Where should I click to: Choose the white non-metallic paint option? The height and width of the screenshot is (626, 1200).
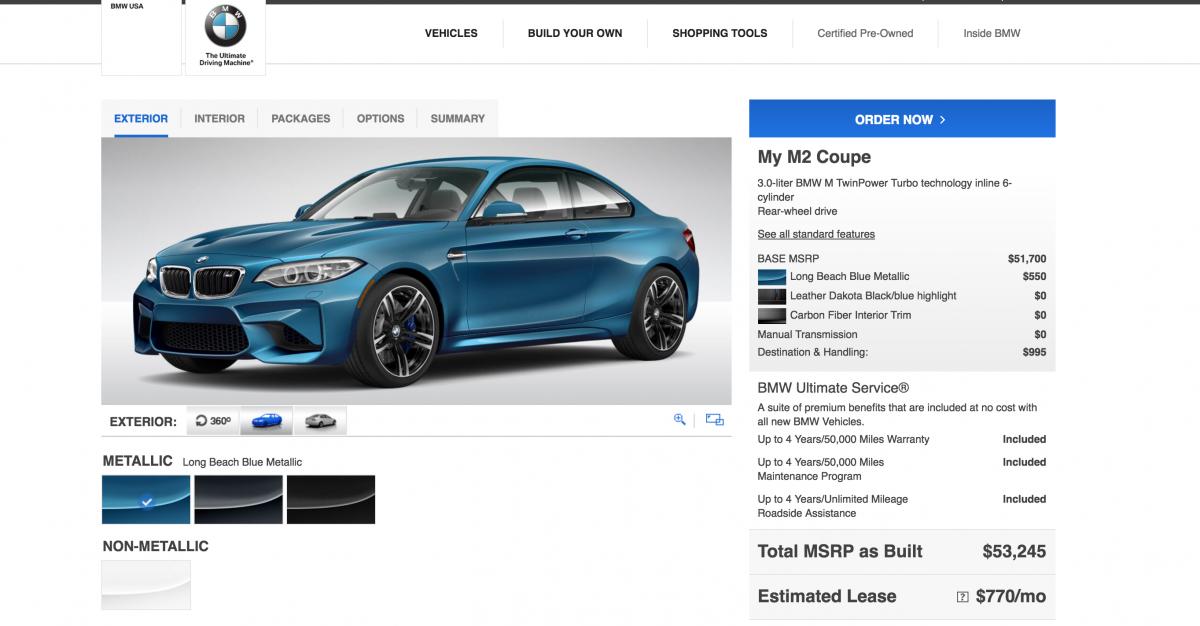click(x=145, y=584)
